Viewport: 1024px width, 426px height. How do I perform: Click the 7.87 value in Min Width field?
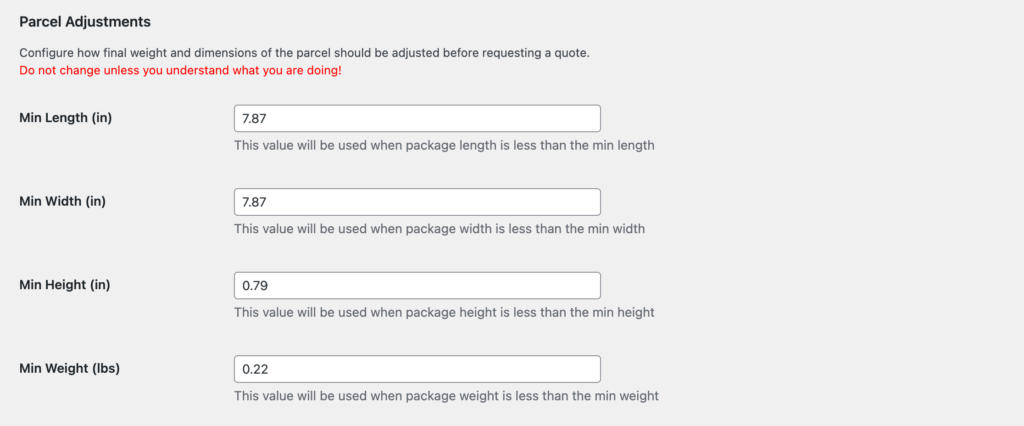pos(255,202)
